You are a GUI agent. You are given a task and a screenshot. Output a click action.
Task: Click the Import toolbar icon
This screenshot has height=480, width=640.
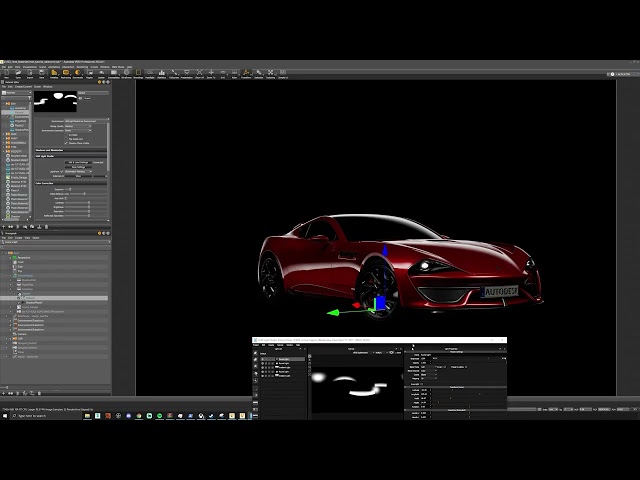(x=30, y=73)
